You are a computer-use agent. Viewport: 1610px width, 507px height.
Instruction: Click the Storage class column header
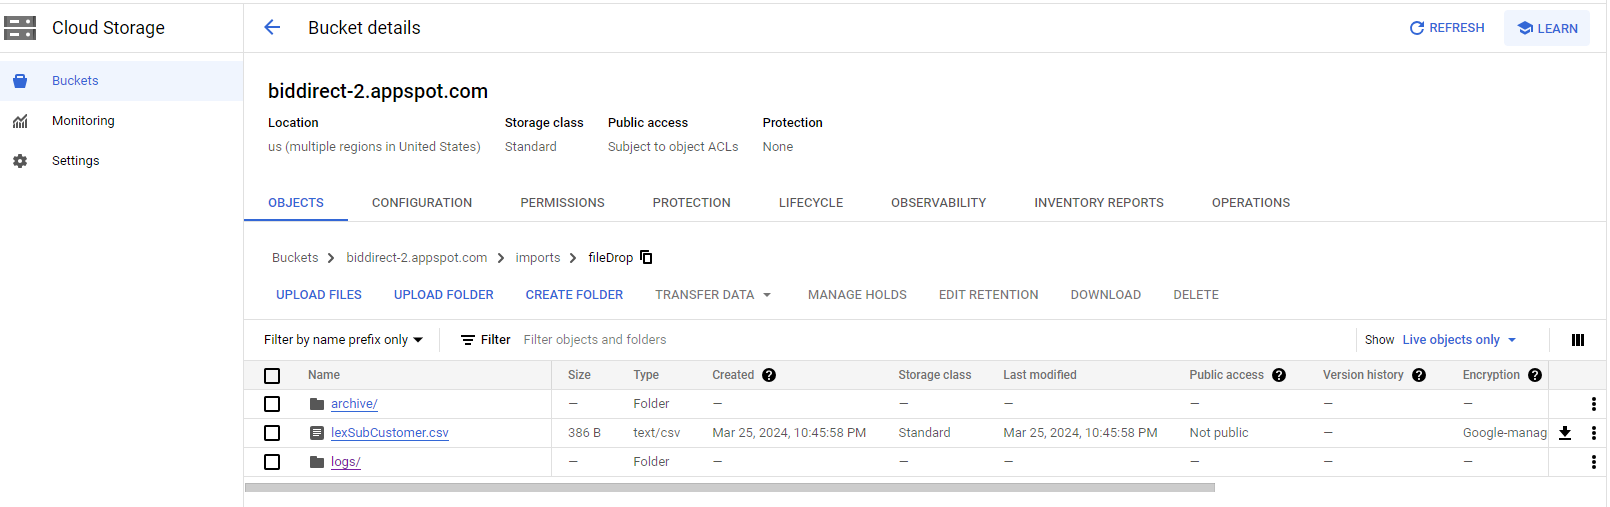click(x=934, y=375)
